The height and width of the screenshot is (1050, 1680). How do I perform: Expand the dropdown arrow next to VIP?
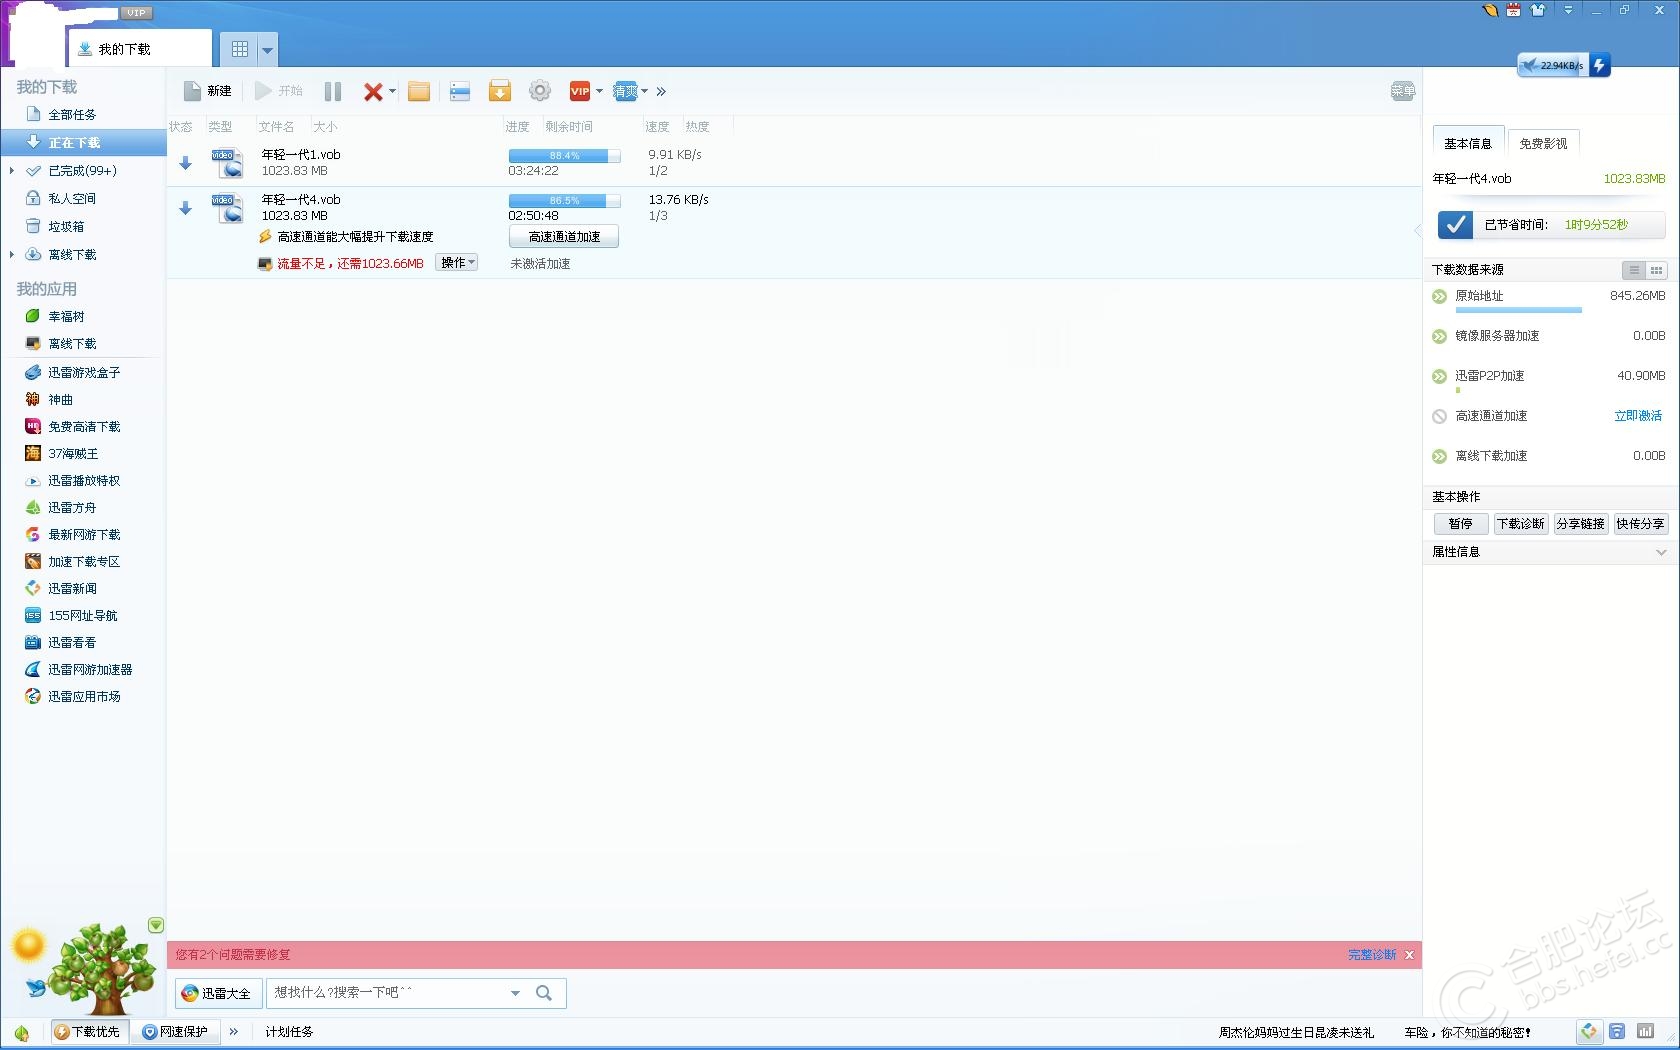[599, 91]
